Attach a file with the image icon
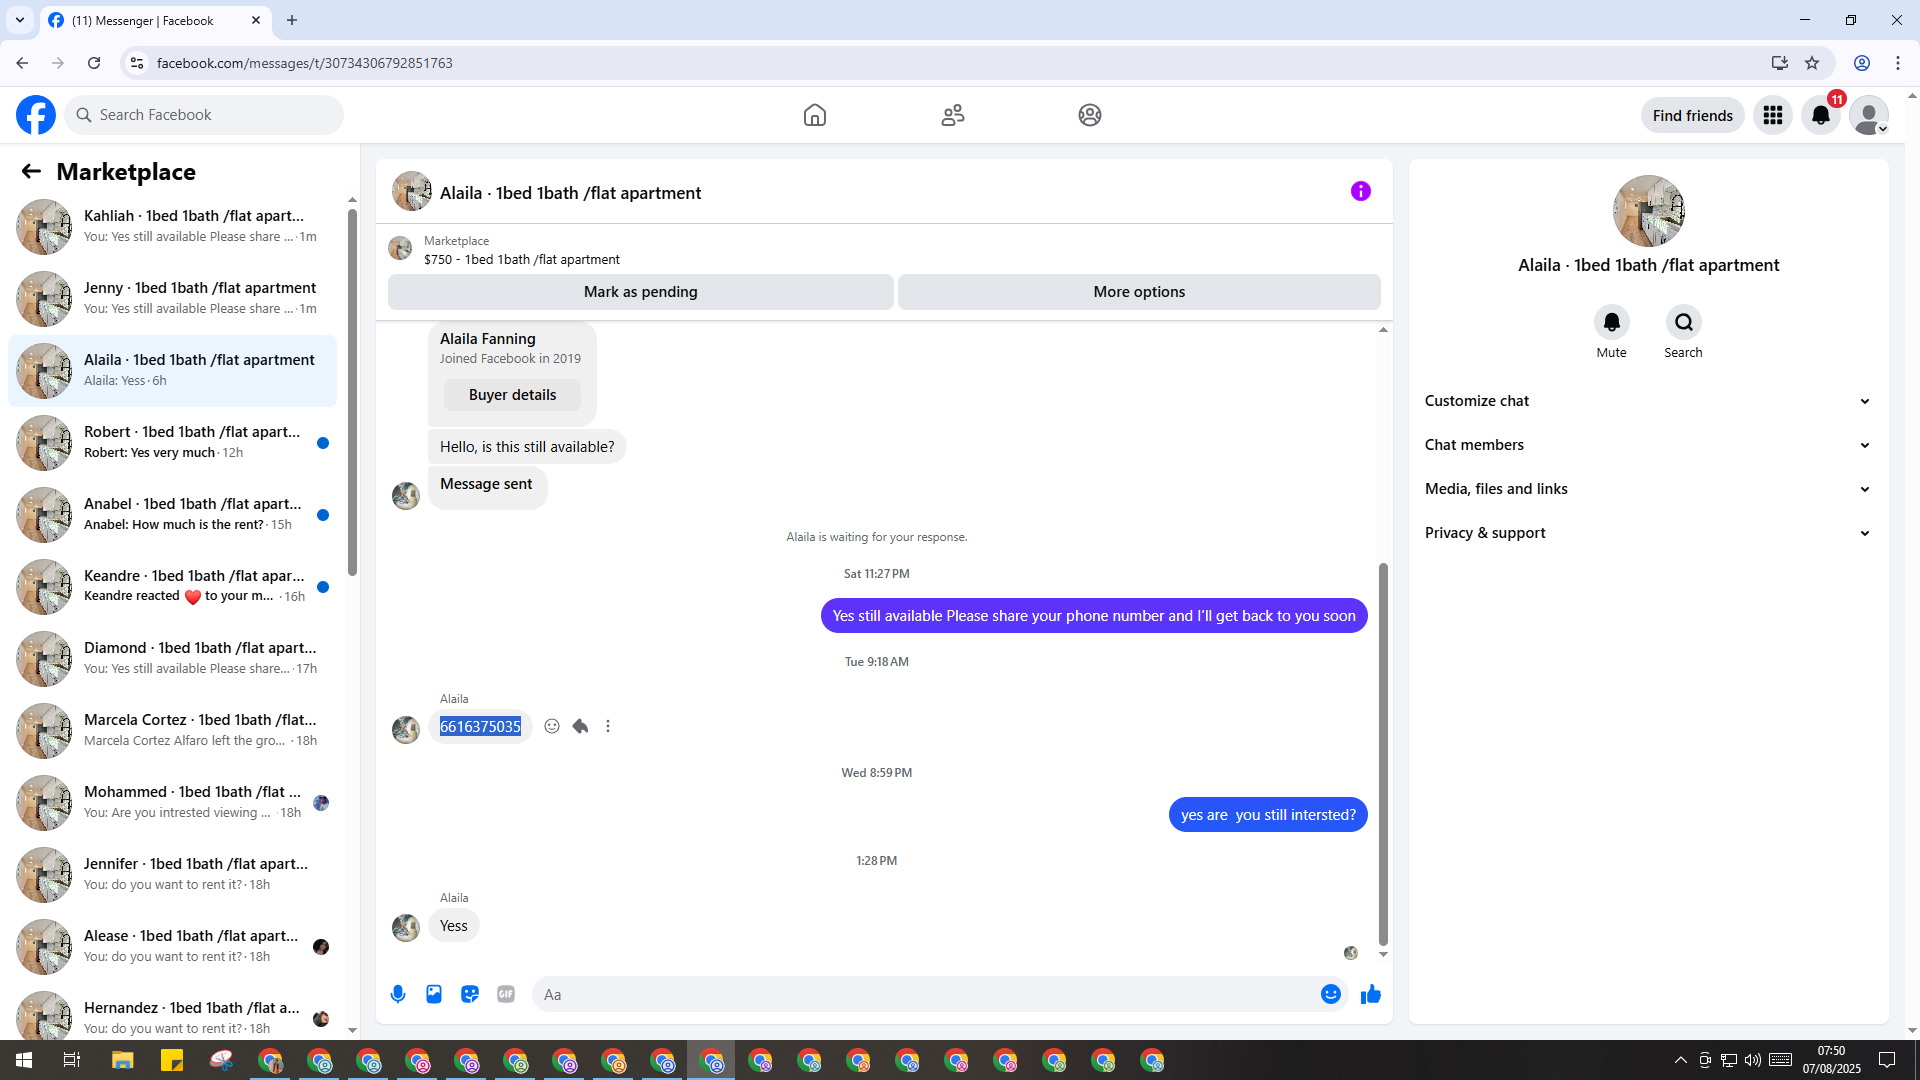The image size is (1920, 1080). pos(434,994)
